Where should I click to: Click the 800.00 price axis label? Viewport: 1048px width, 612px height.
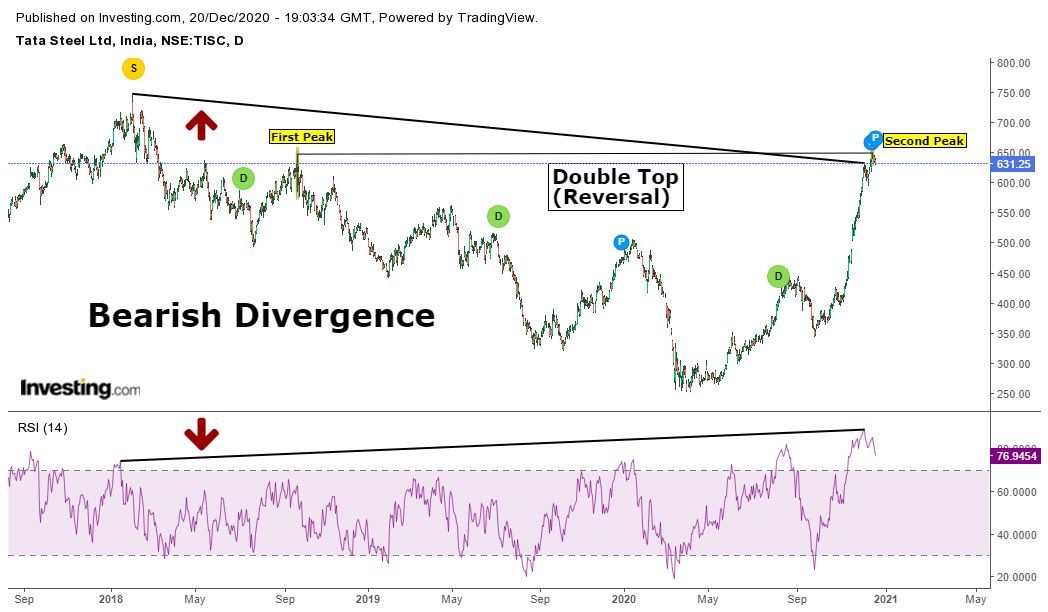click(x=1013, y=63)
